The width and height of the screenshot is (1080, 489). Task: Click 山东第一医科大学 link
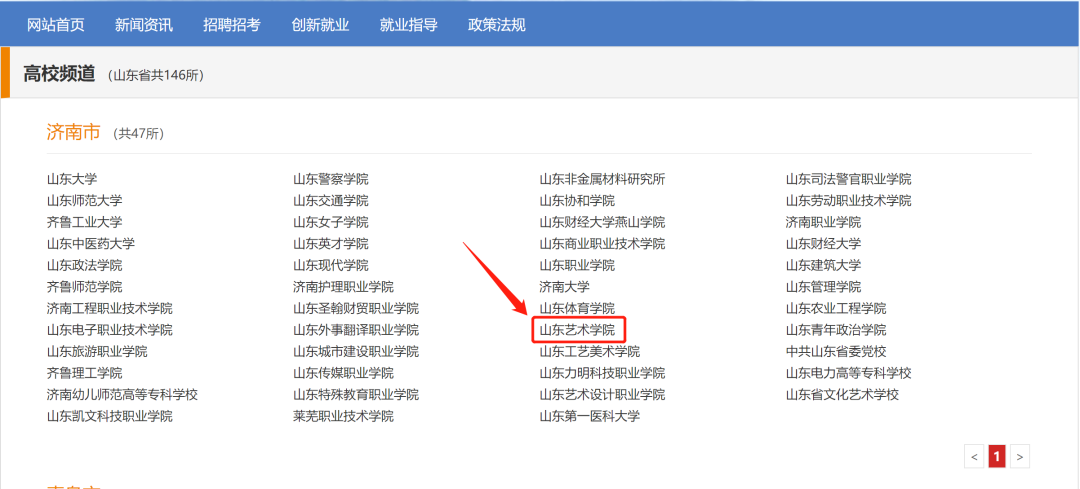(590, 417)
